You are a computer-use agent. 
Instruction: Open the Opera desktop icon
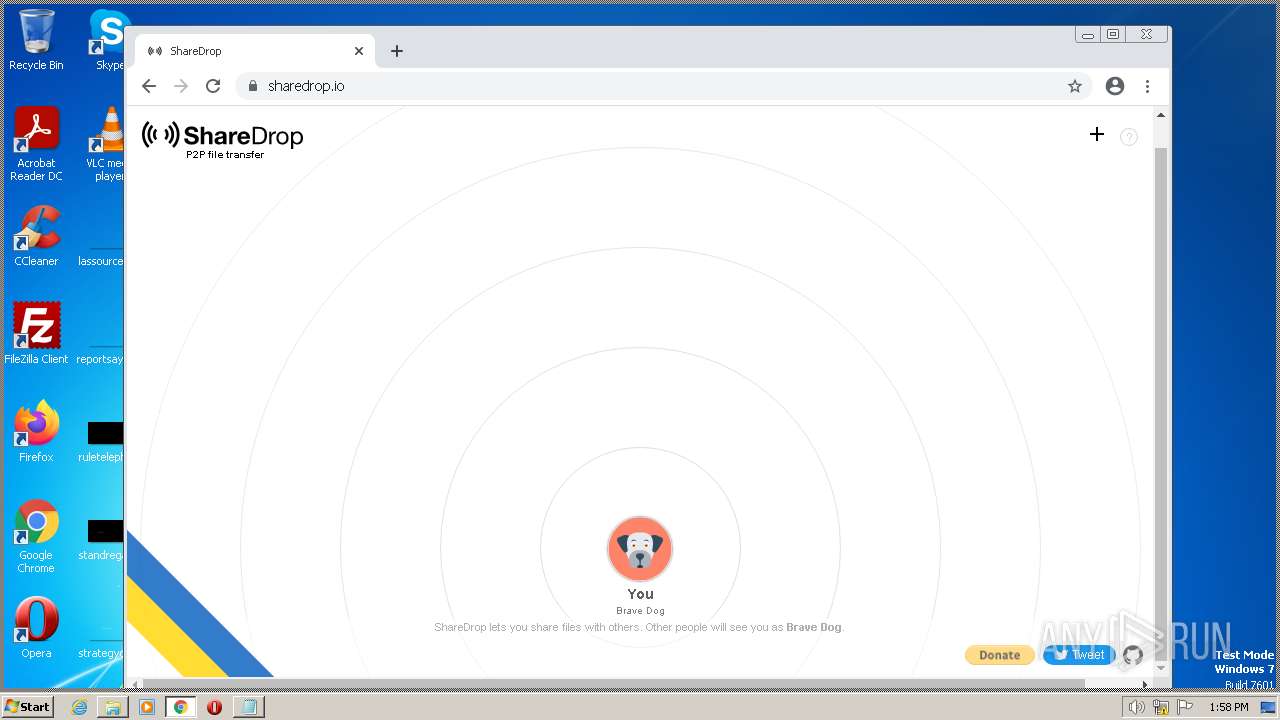(36, 628)
